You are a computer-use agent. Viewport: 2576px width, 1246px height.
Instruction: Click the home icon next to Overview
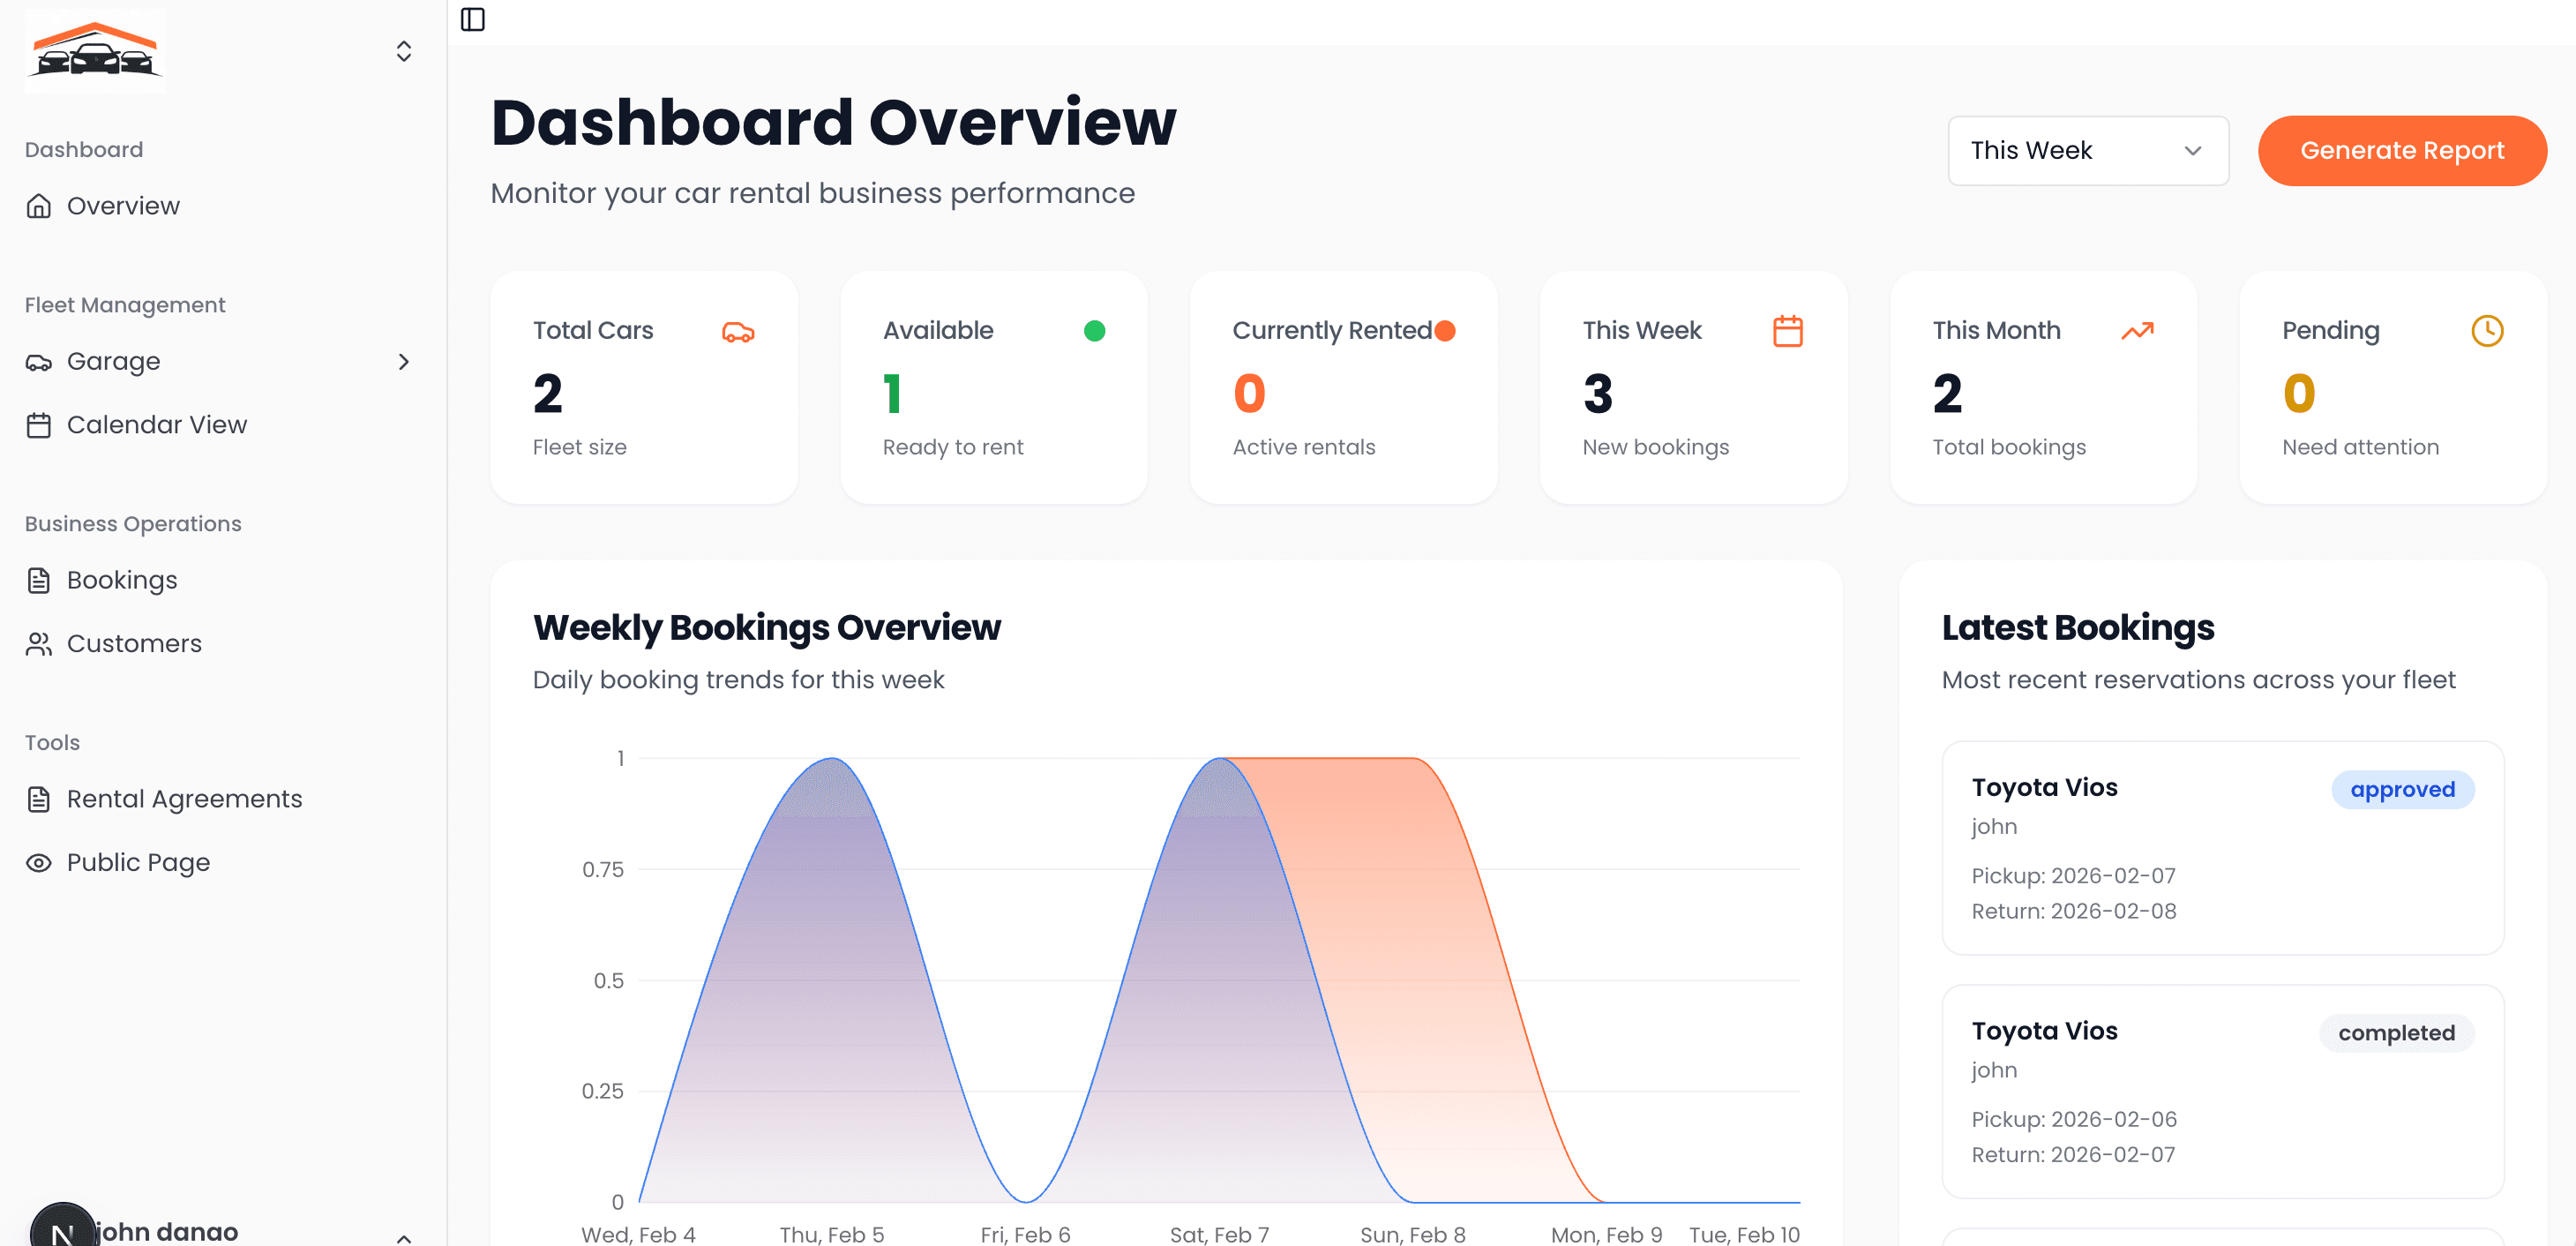point(38,205)
